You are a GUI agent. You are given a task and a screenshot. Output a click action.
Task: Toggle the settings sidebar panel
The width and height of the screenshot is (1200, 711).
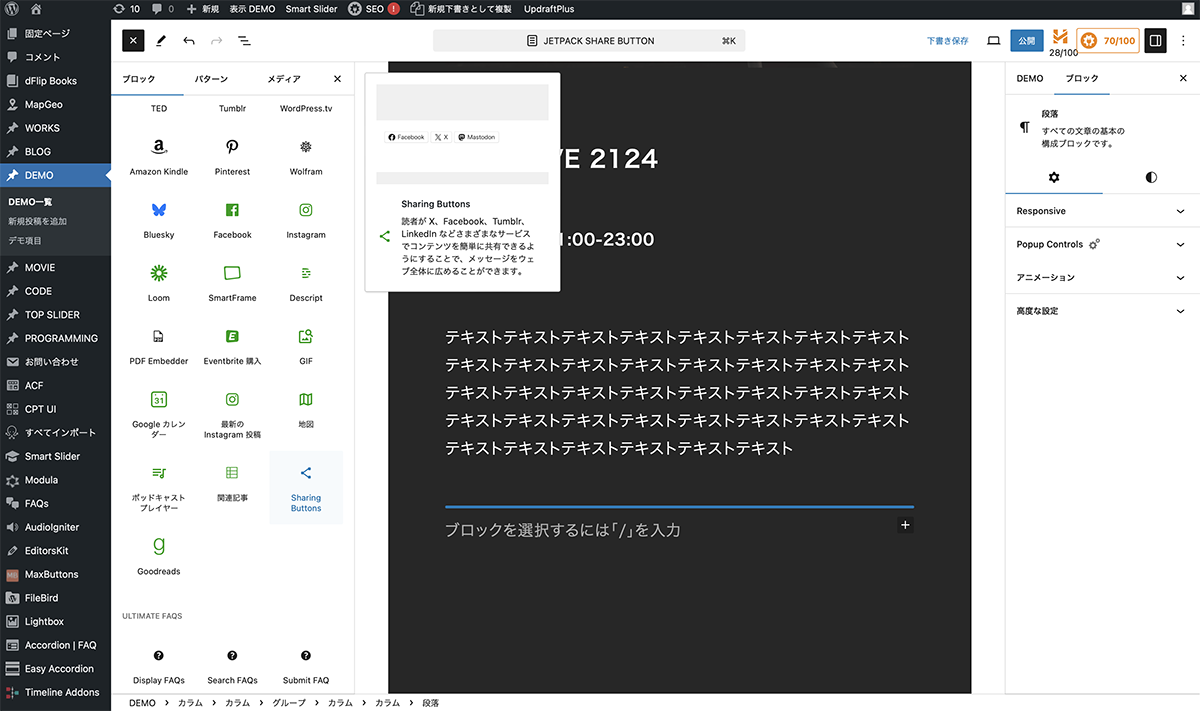[1155, 41]
